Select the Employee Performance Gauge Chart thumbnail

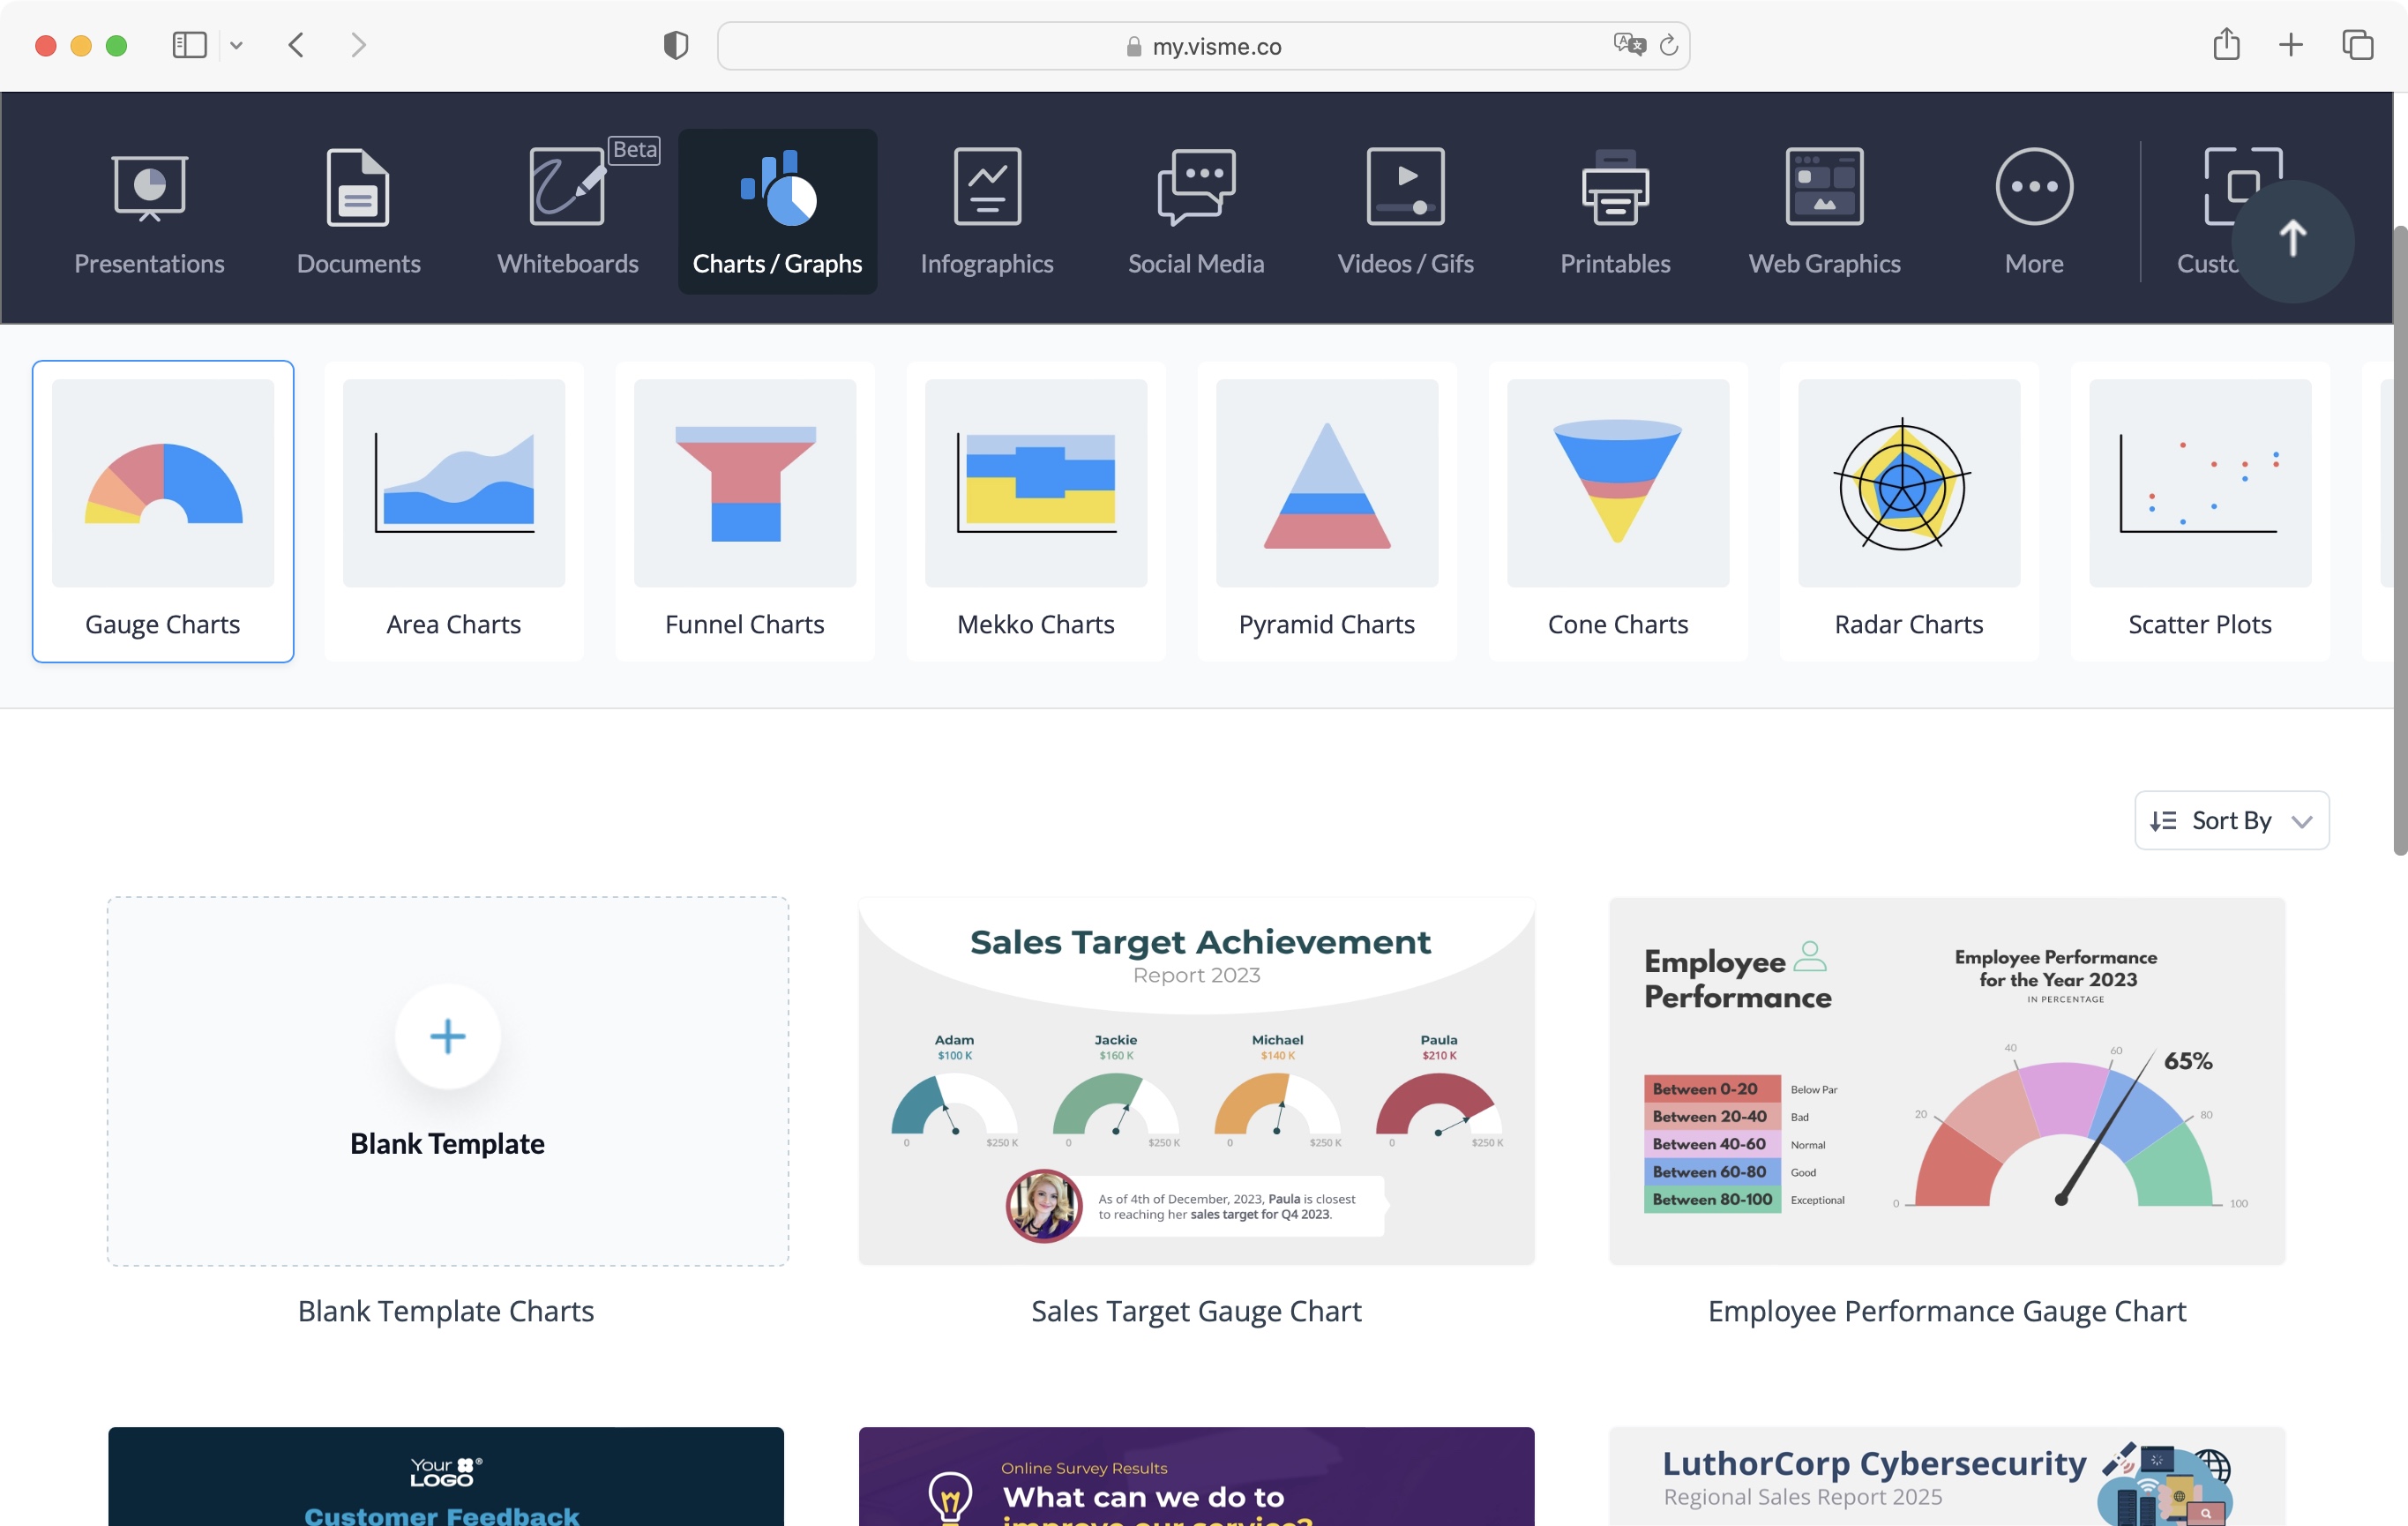1947,1078
